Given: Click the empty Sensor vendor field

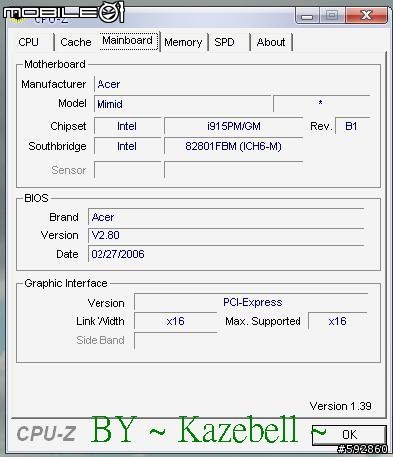Looking at the screenshot, I should point(127,170).
